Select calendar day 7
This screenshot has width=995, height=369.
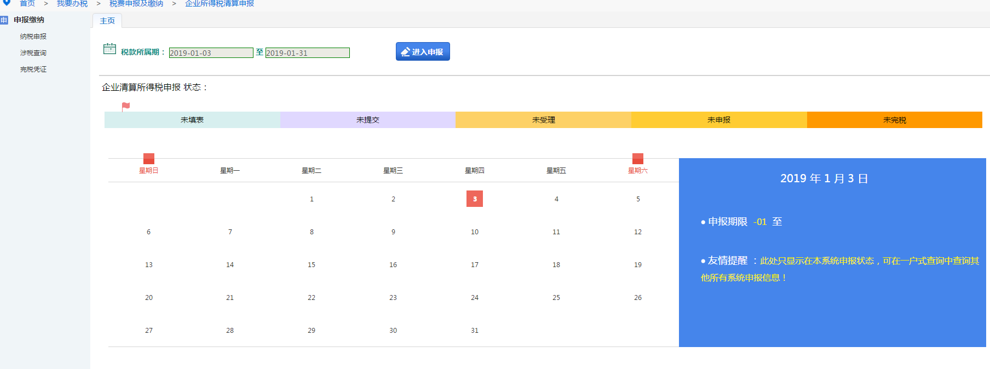230,232
